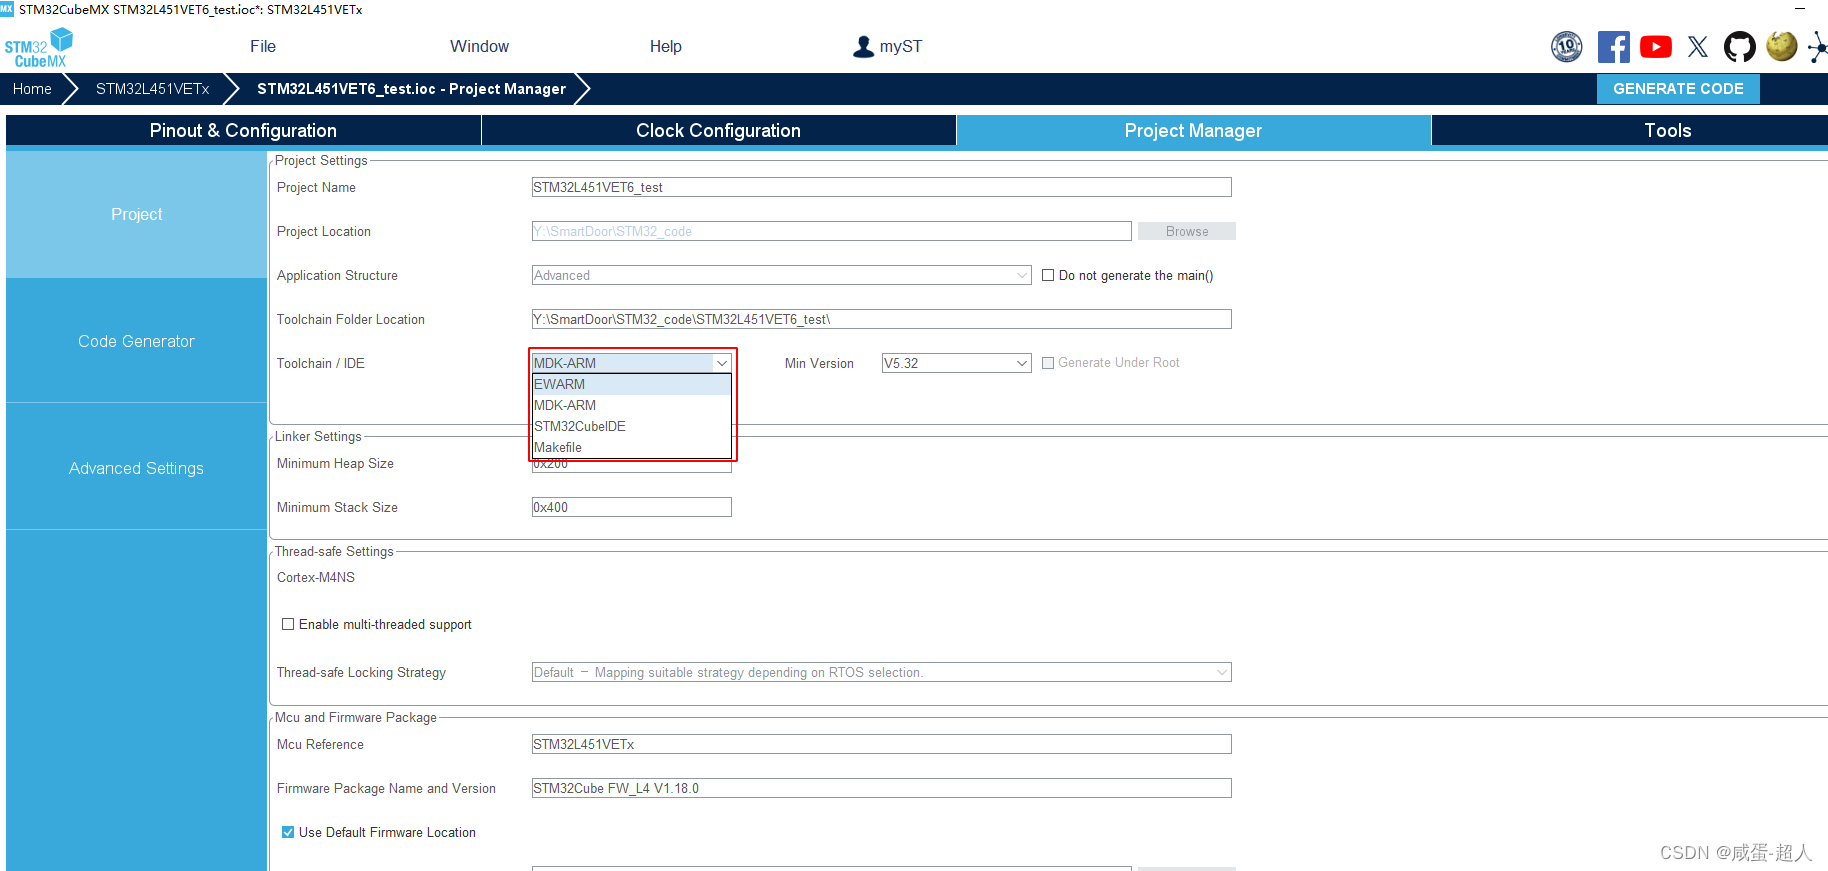Toggle Generate Under Root checkbox
Screen dimensions: 1828x871
1048,363
